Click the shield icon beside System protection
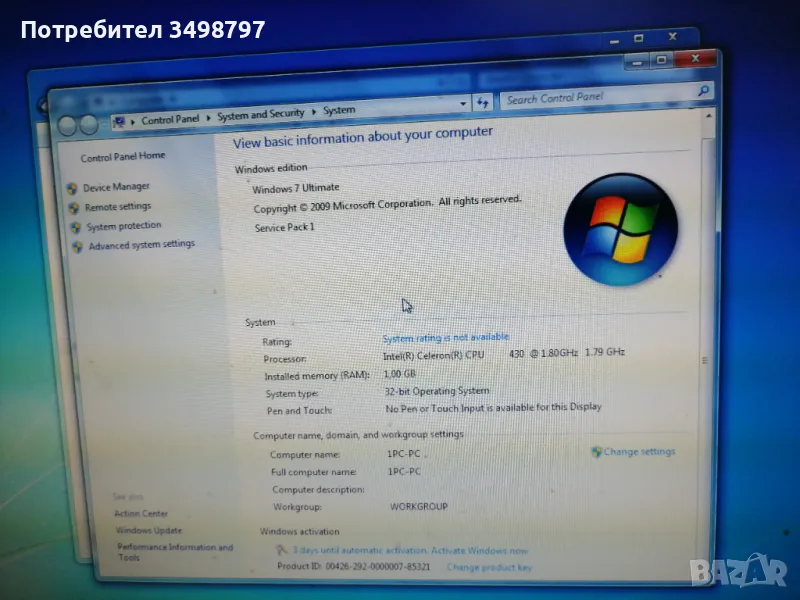The width and height of the screenshot is (800, 600). click(x=76, y=228)
